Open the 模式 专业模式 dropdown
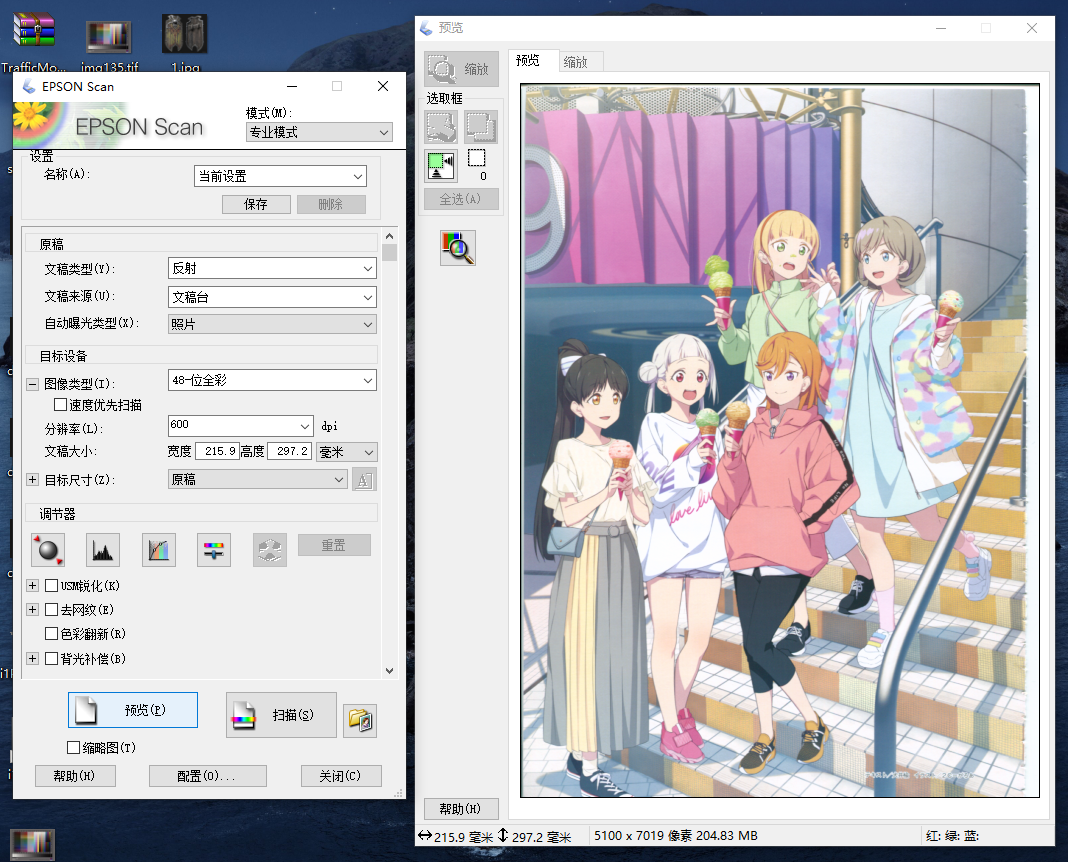Viewport: 1068px width, 862px height. (319, 132)
